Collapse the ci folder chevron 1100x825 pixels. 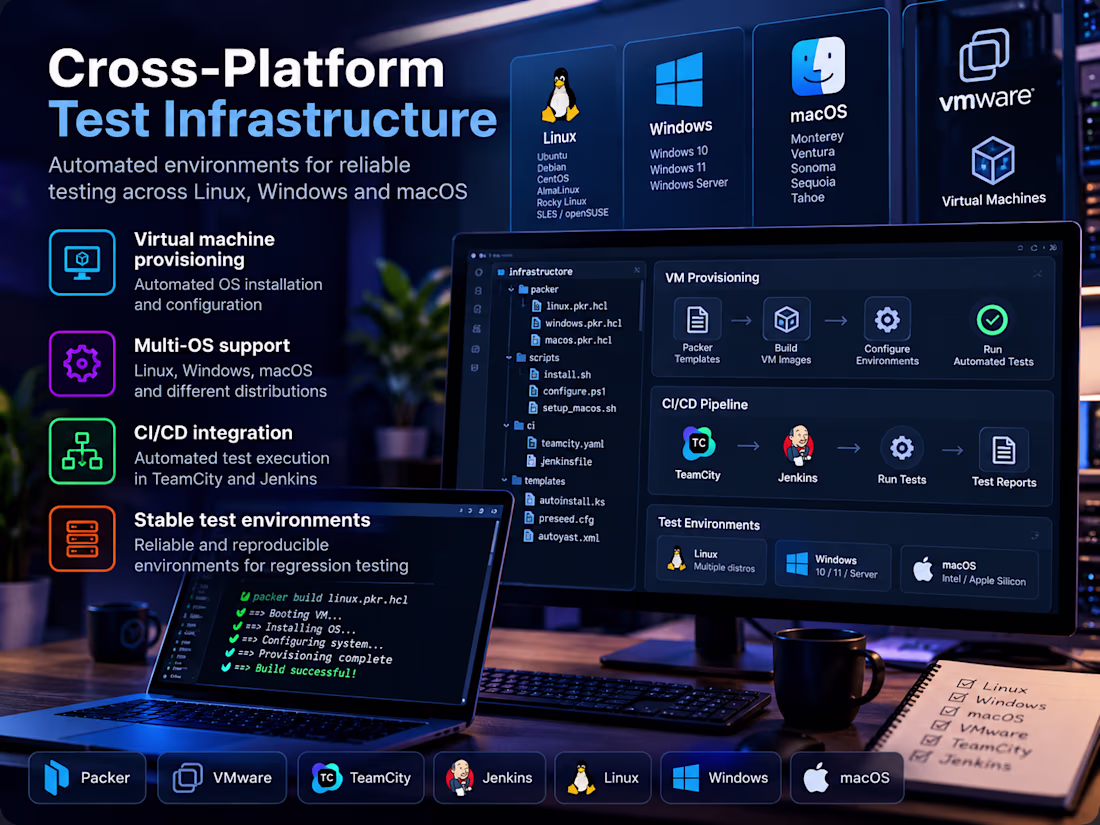pyautogui.click(x=507, y=426)
